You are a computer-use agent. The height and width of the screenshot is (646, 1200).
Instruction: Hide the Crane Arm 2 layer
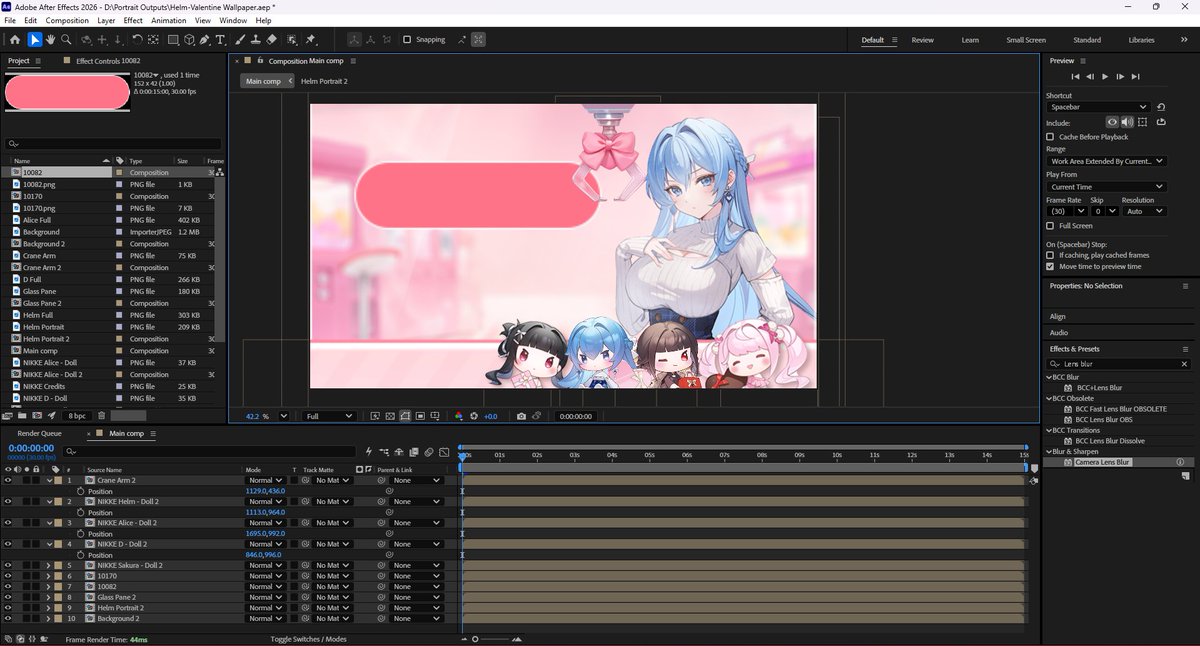click(8, 481)
